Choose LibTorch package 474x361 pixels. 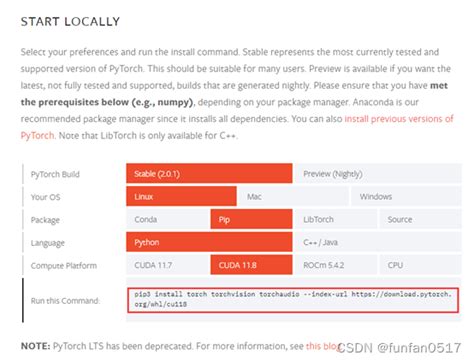(x=336, y=219)
